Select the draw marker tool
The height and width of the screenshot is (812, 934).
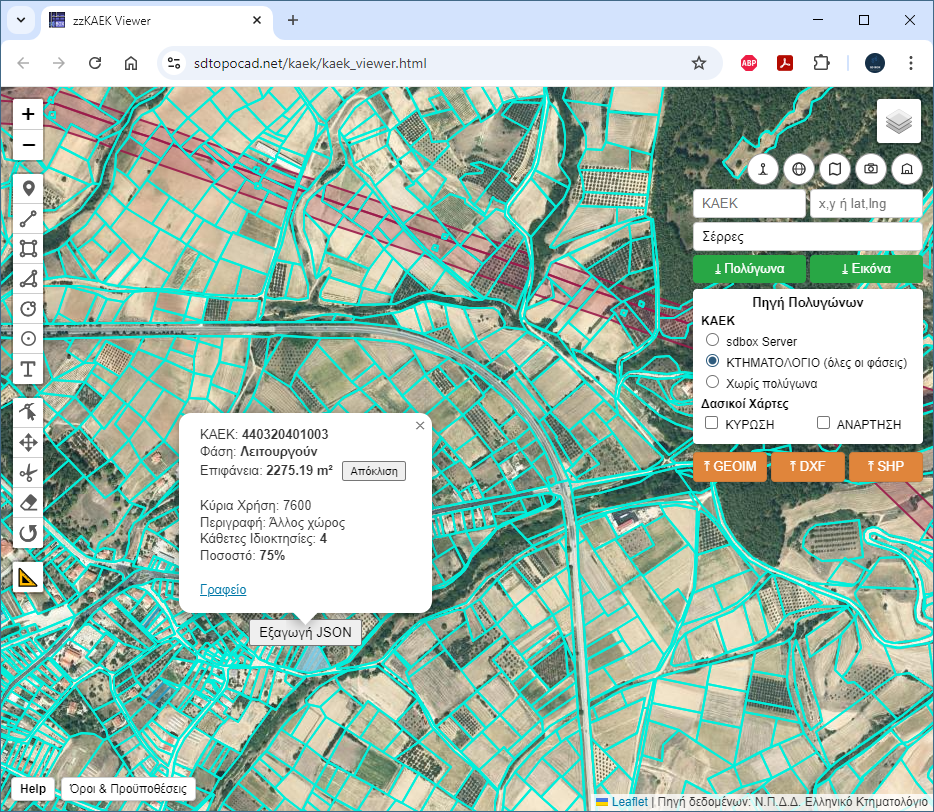28,188
